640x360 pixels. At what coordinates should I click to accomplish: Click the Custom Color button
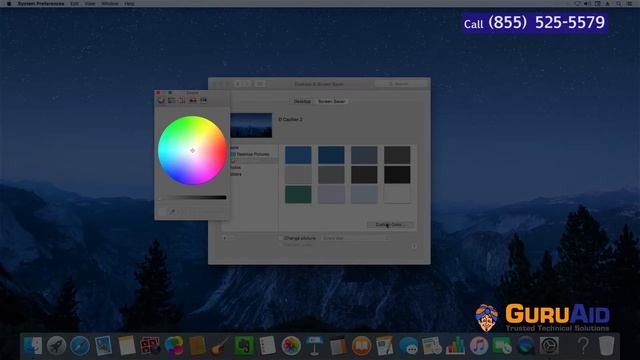pyautogui.click(x=389, y=225)
